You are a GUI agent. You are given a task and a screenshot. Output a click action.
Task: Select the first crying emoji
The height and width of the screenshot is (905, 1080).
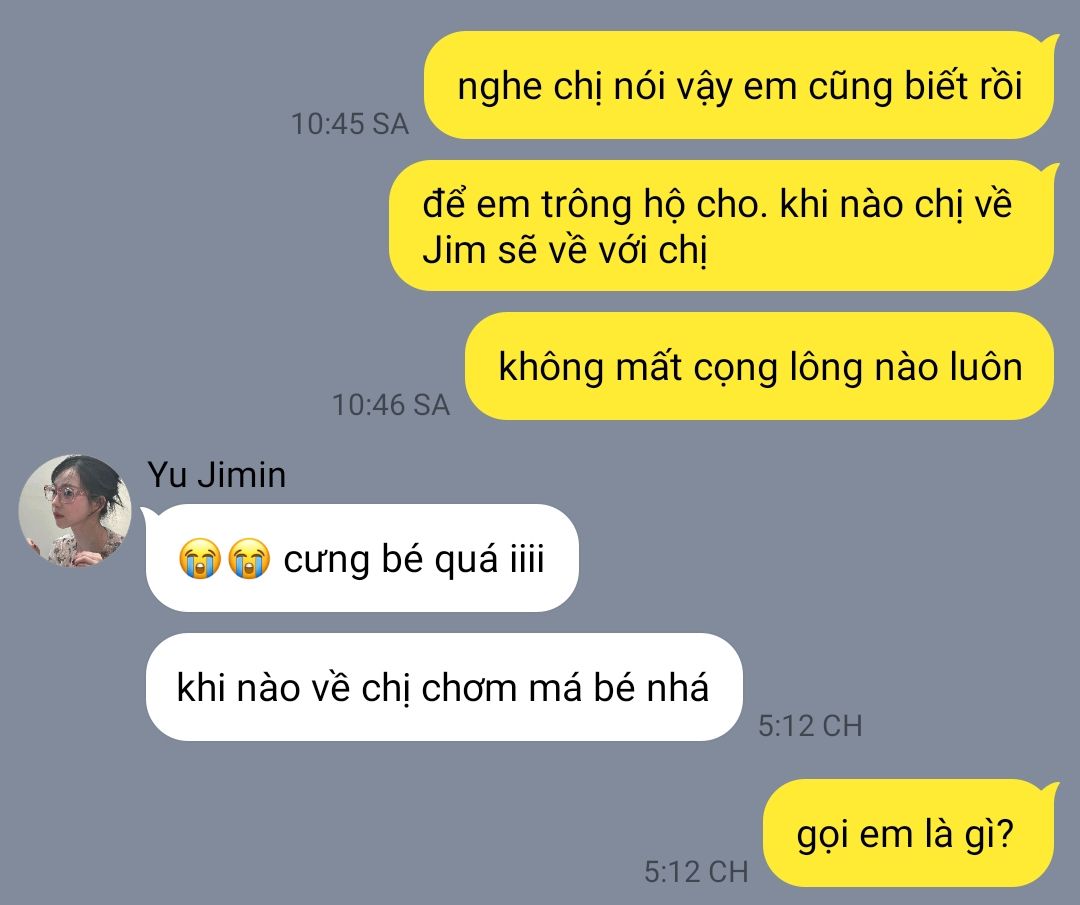(200, 558)
